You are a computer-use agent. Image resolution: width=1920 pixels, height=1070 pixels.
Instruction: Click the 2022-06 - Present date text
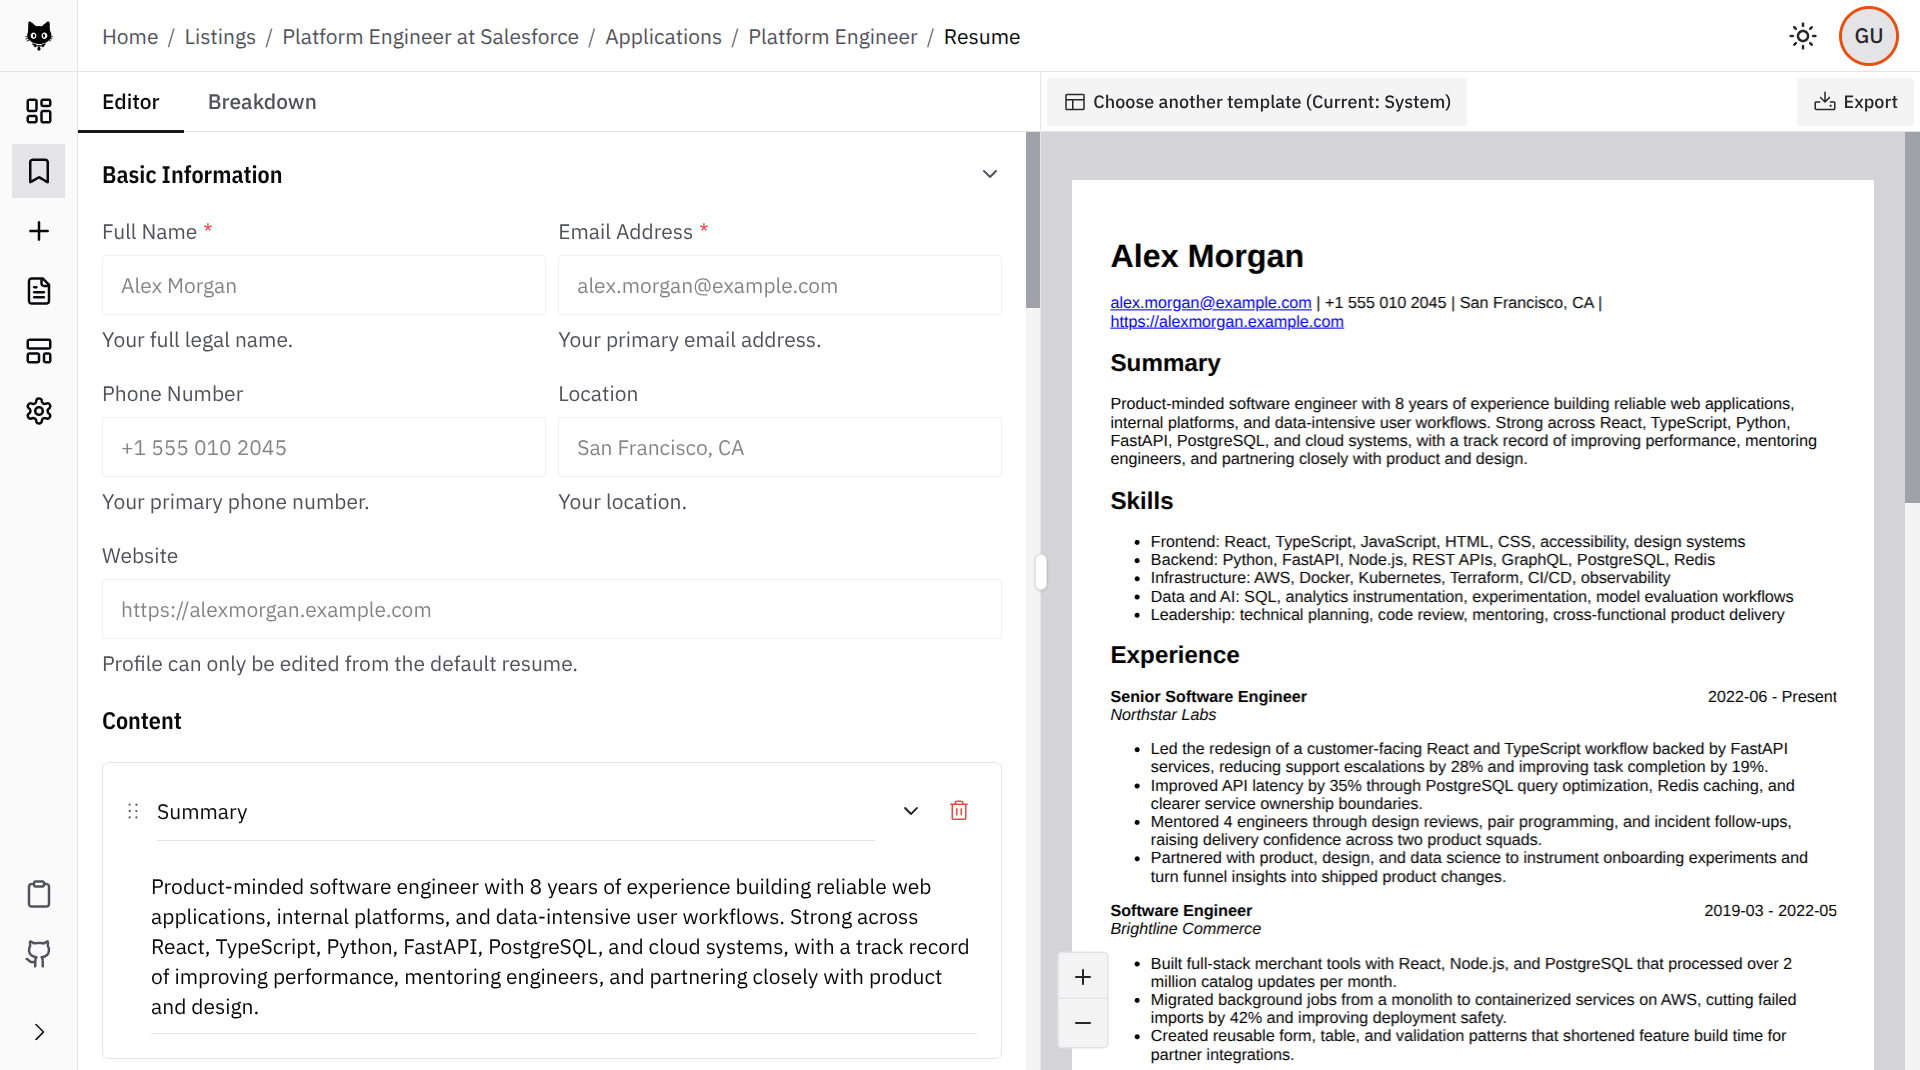click(1772, 696)
